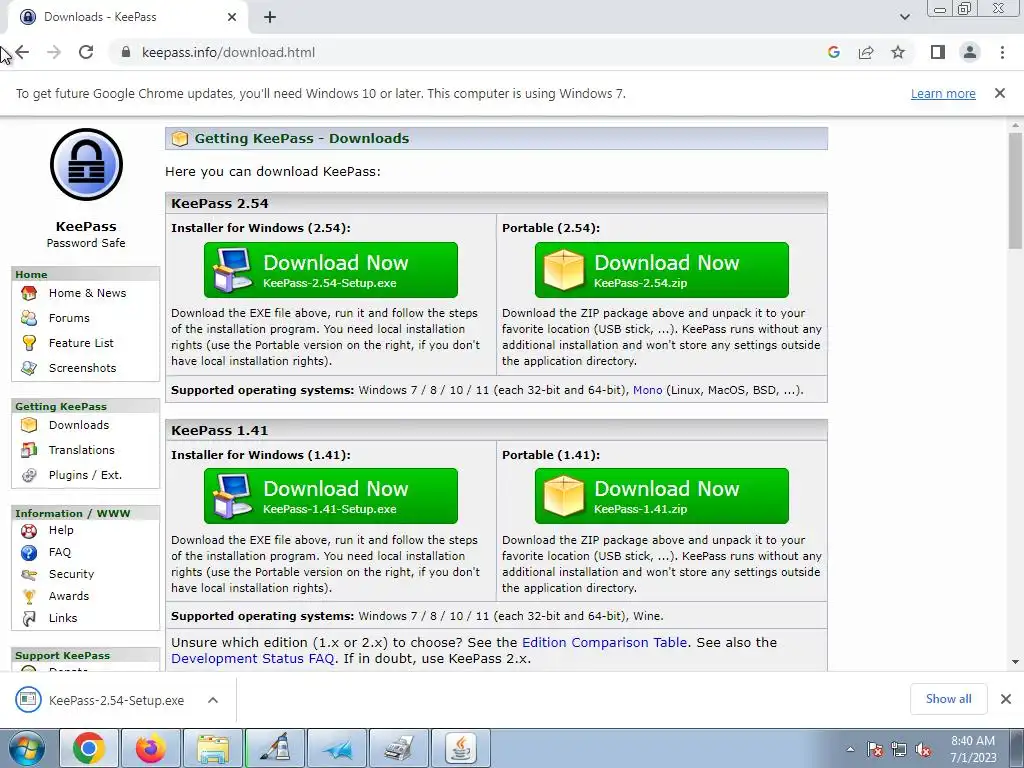Click scrollbar down arrow
Viewport: 1024px width, 768px height.
(x=1015, y=662)
